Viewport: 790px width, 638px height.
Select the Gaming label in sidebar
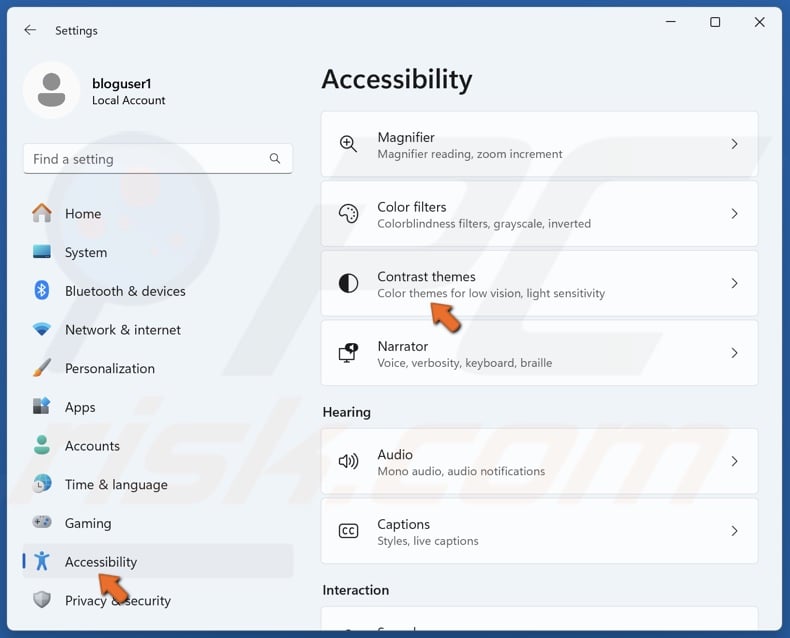coord(88,524)
